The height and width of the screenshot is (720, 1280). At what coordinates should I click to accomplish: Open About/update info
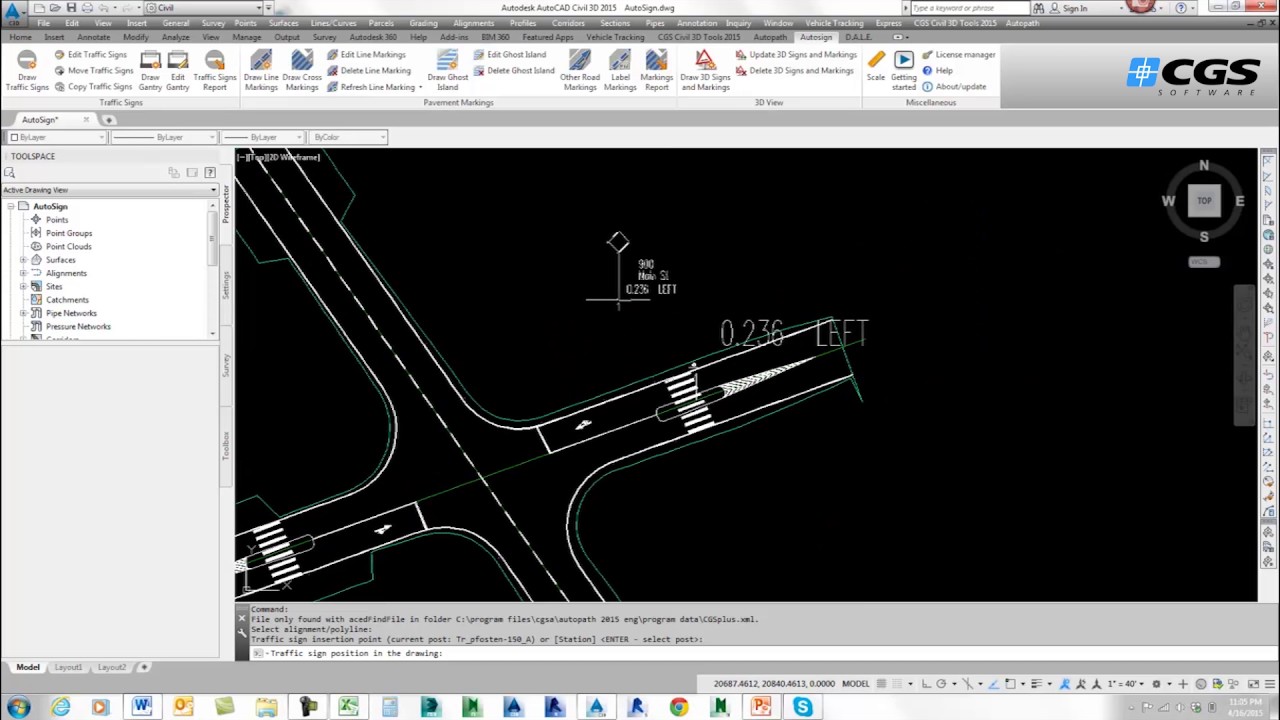953,87
